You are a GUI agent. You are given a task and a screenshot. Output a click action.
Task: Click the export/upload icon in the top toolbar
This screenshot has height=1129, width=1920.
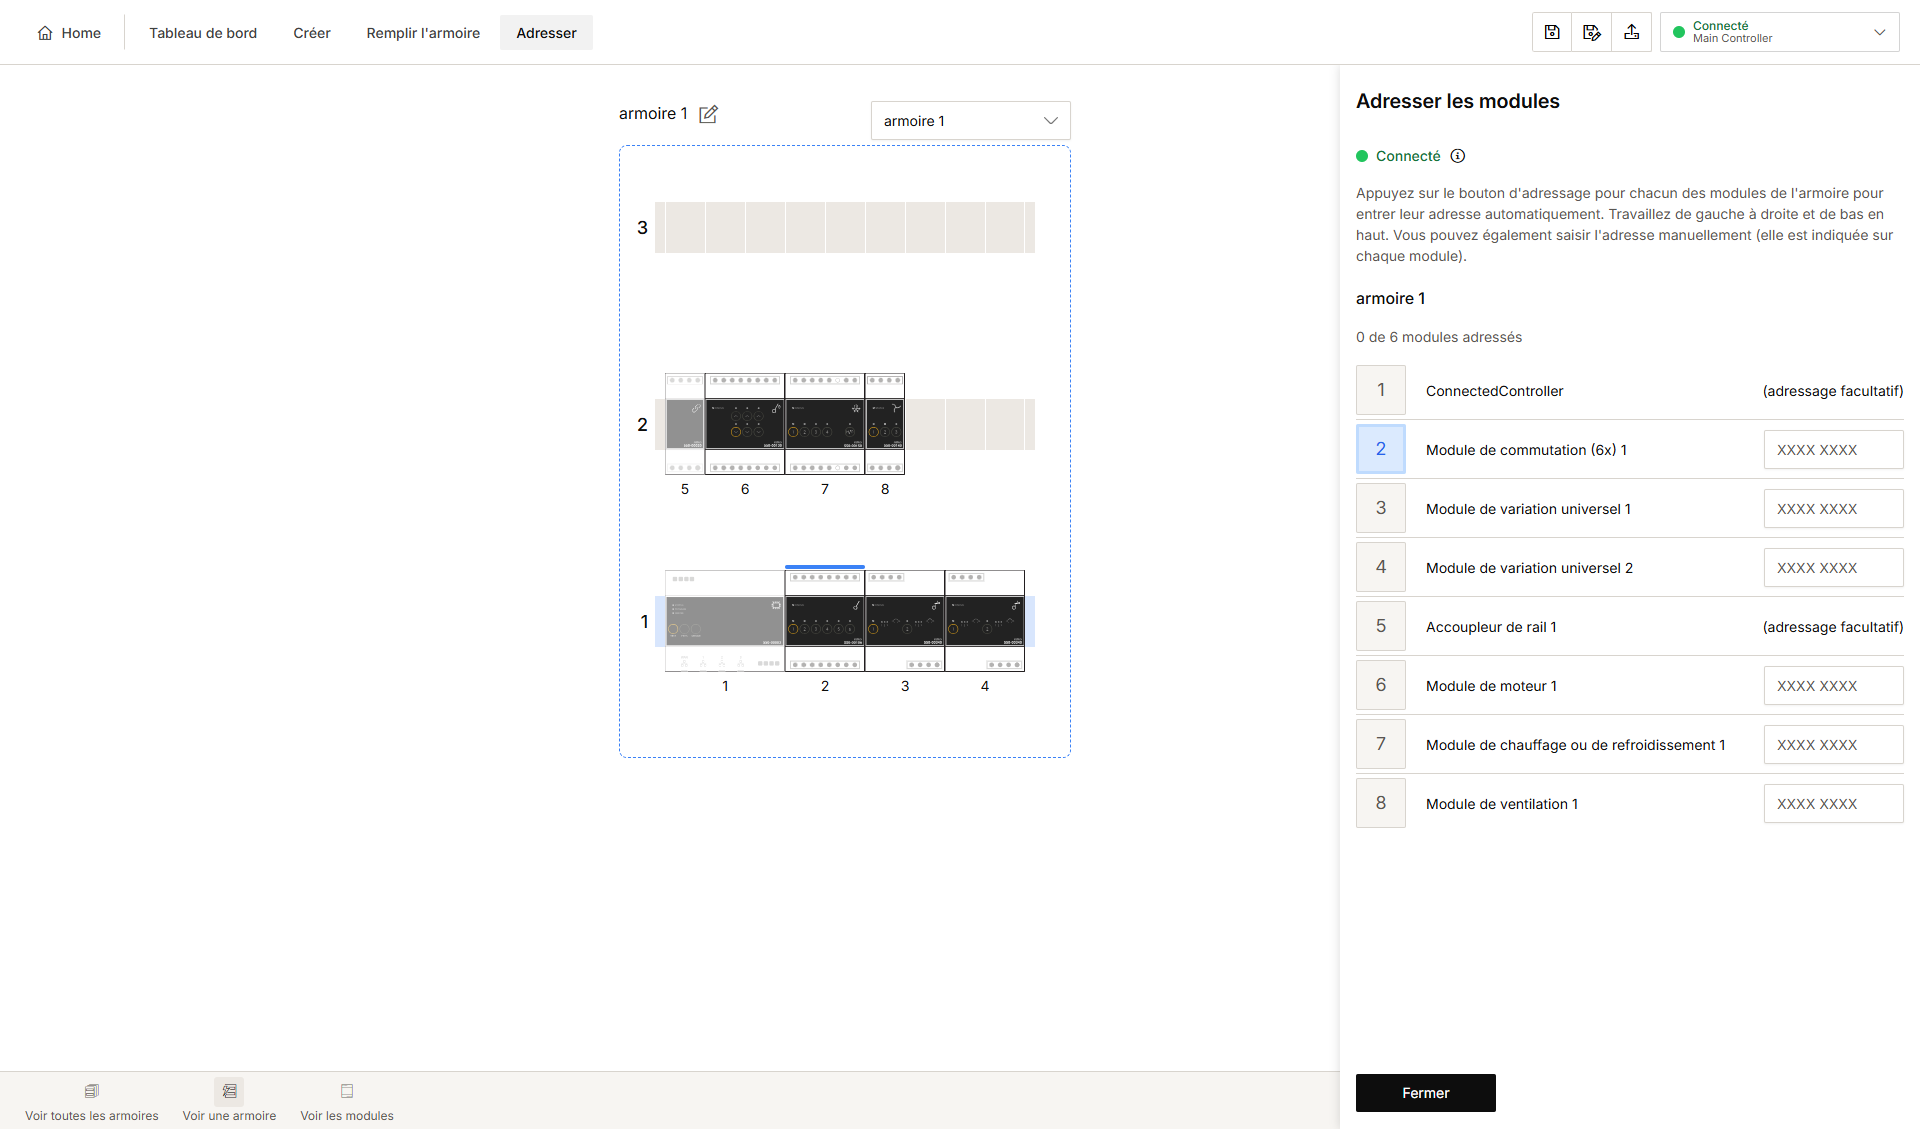1632,32
